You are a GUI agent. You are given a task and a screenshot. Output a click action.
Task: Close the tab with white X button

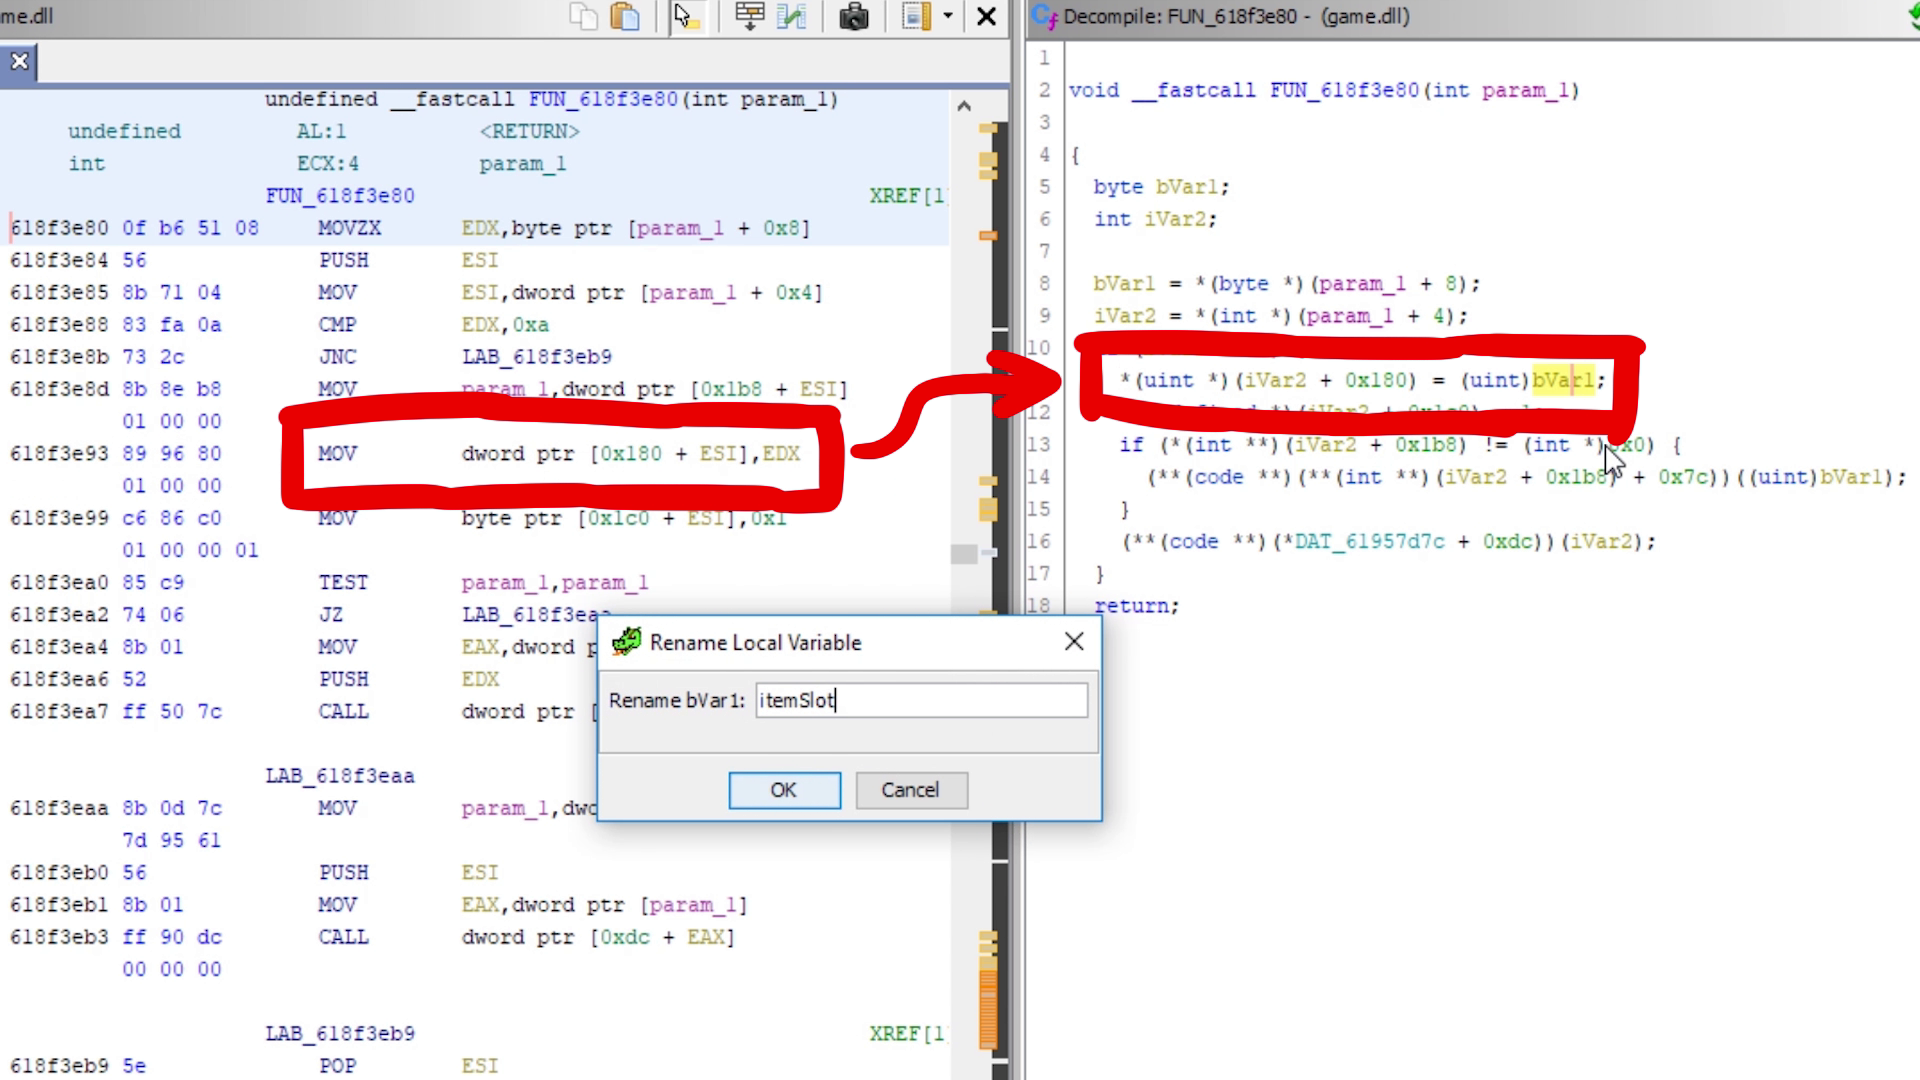click(x=19, y=62)
